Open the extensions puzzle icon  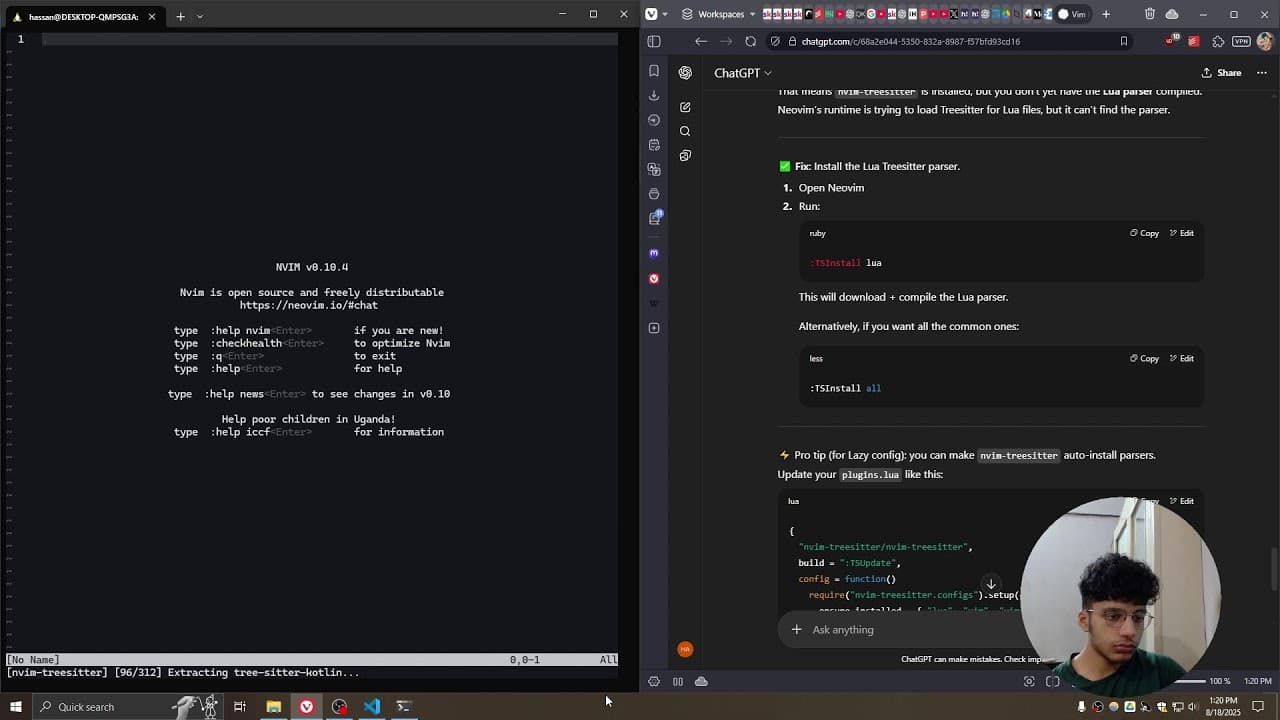coord(1218,41)
